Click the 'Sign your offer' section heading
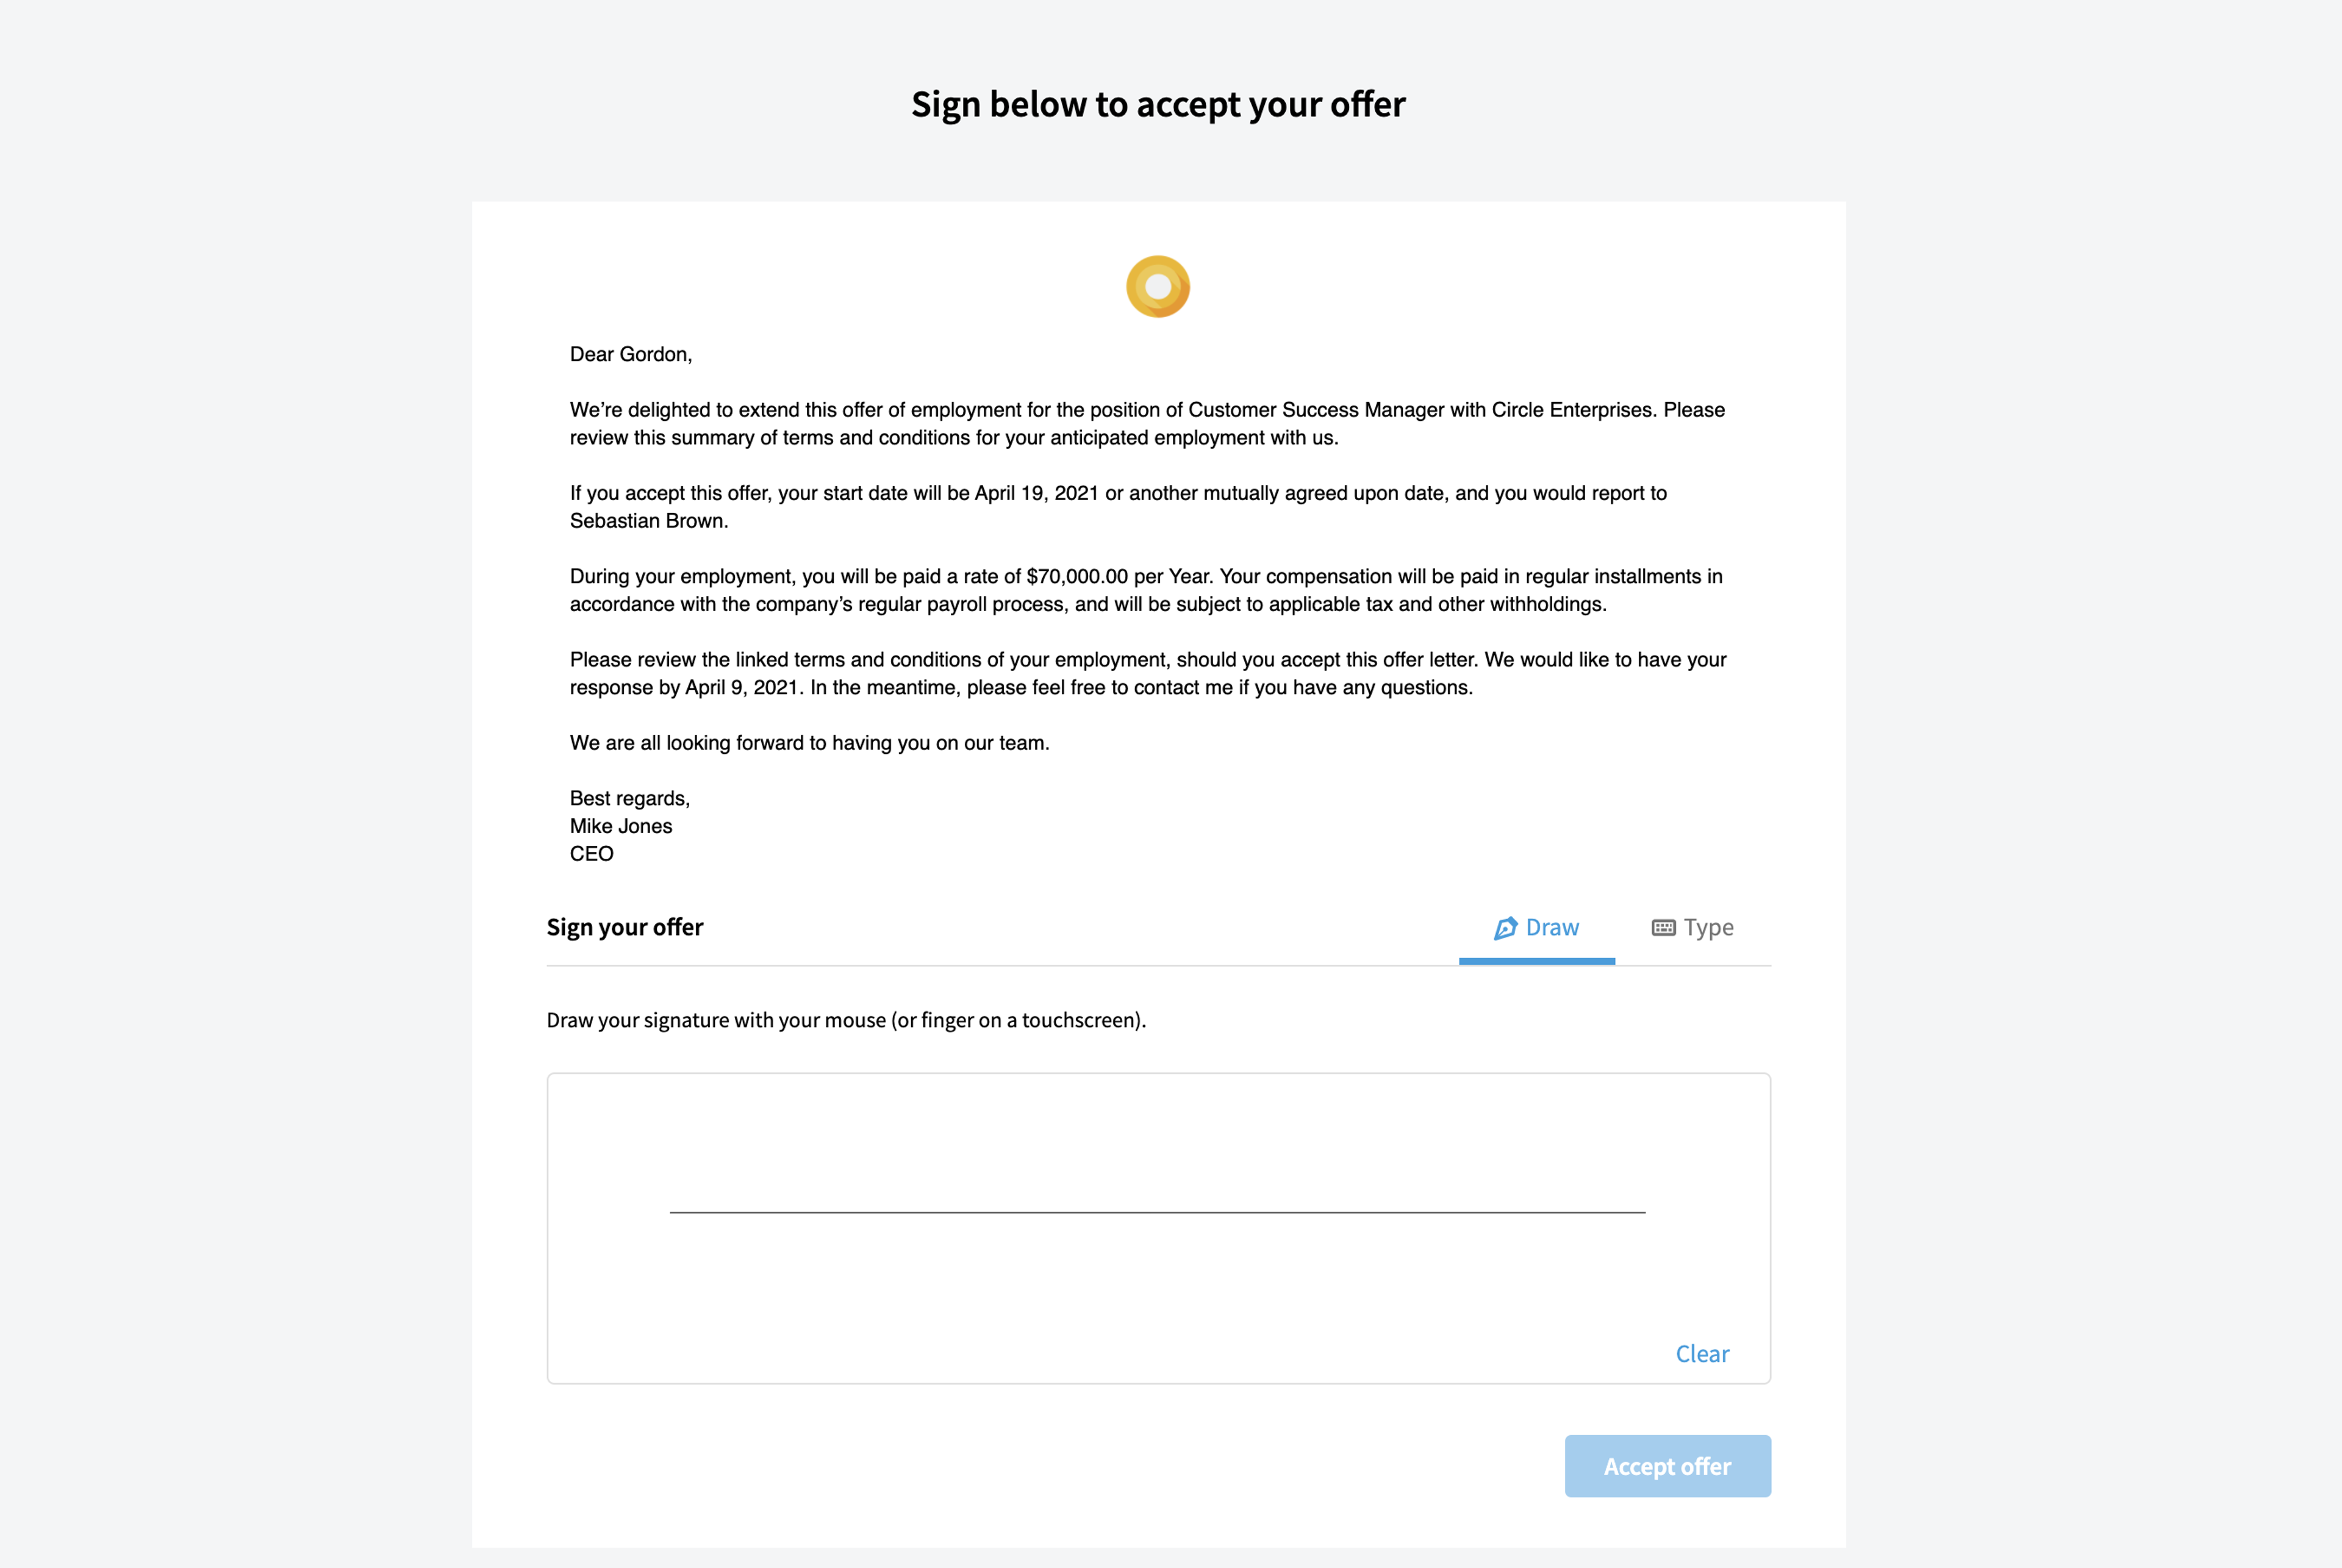The height and width of the screenshot is (1568, 2342). tap(625, 927)
